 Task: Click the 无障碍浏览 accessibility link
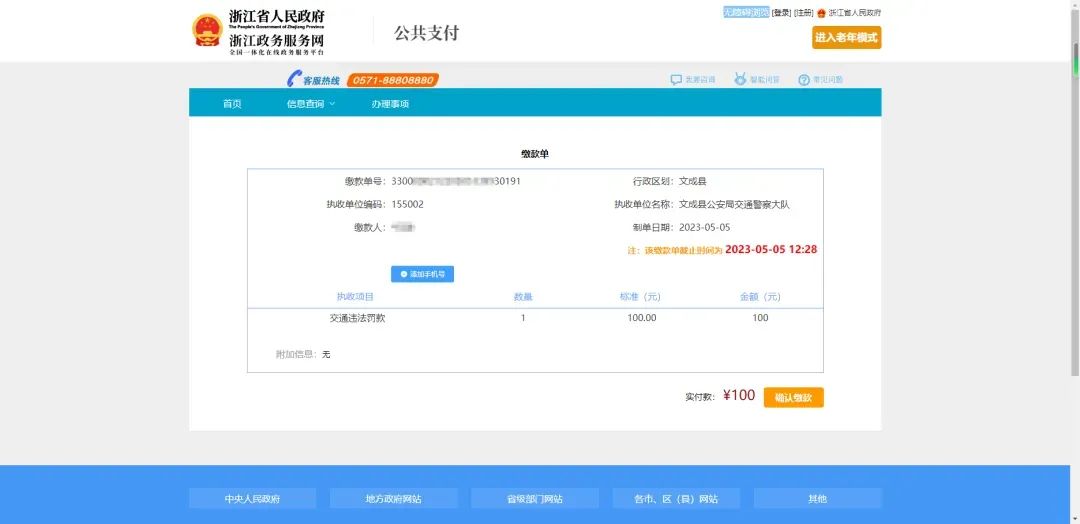click(746, 12)
